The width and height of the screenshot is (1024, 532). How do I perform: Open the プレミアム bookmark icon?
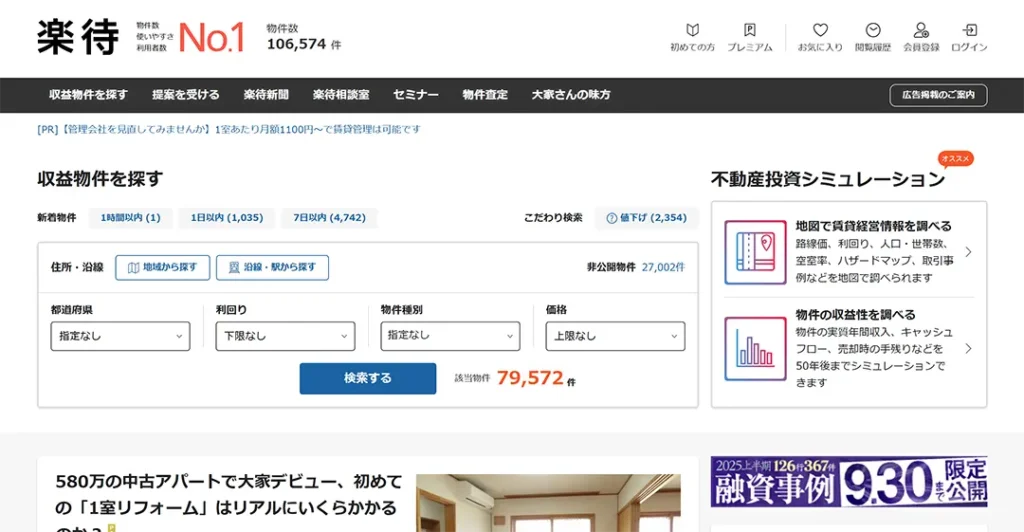point(749,31)
